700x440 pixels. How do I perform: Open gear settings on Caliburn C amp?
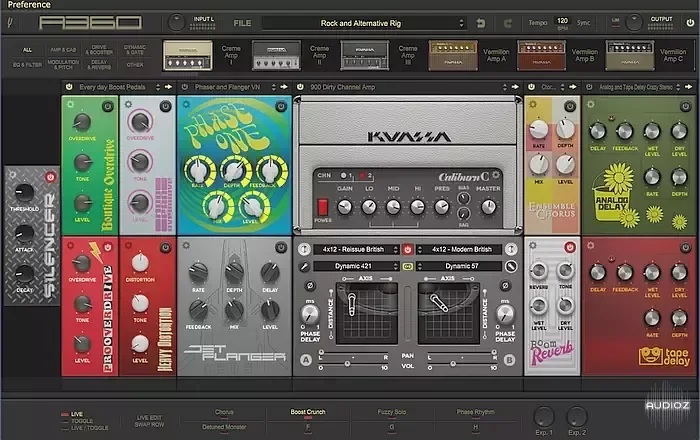(496, 175)
